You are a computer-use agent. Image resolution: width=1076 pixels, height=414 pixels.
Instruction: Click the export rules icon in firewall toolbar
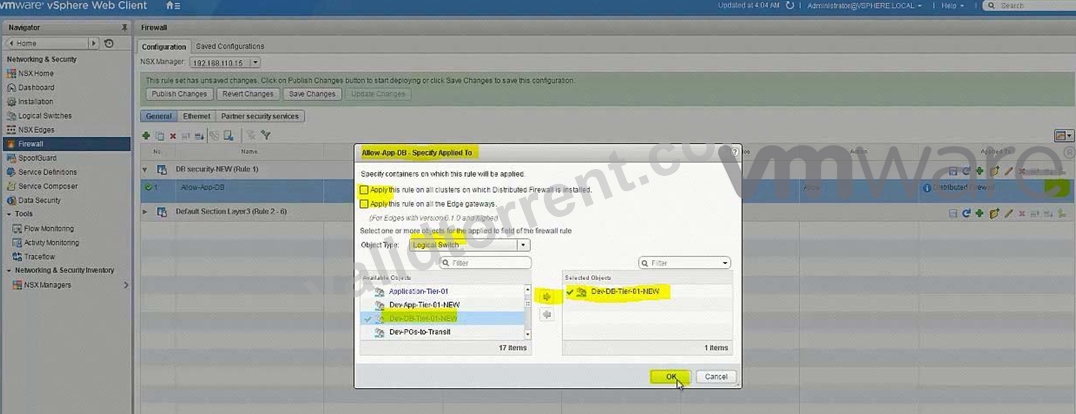tap(229, 136)
